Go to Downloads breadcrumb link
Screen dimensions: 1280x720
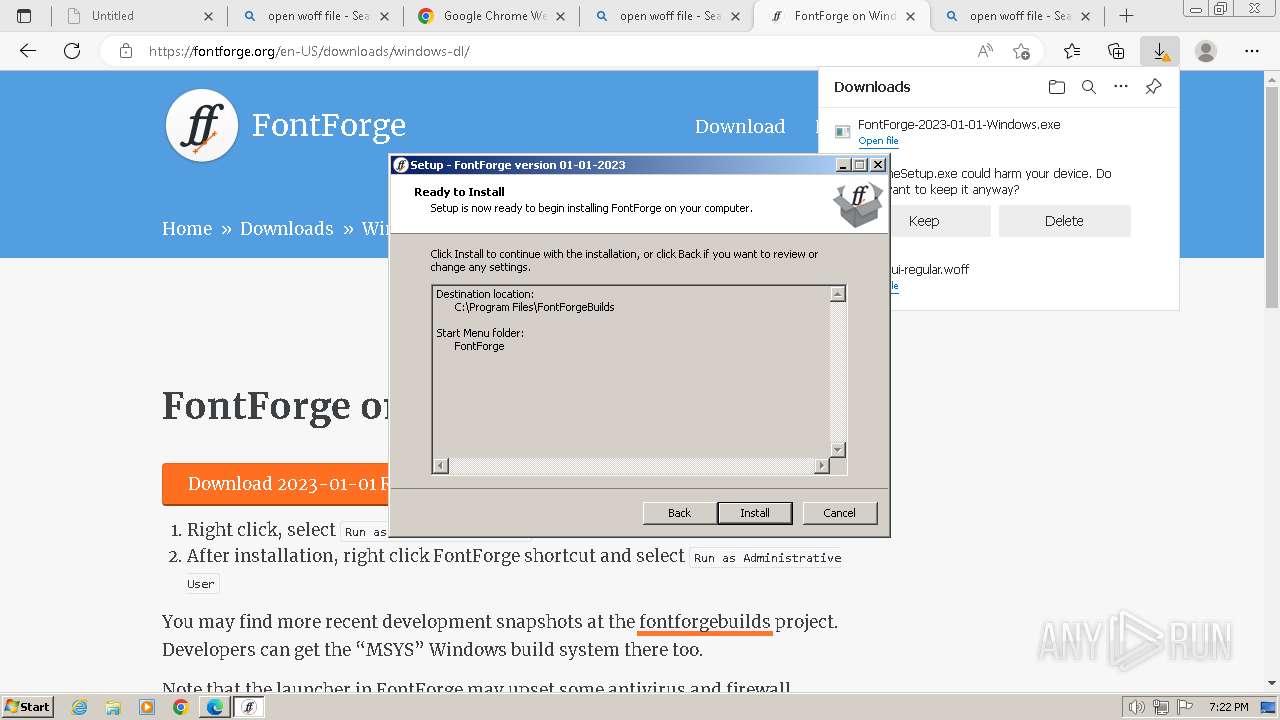click(x=287, y=229)
